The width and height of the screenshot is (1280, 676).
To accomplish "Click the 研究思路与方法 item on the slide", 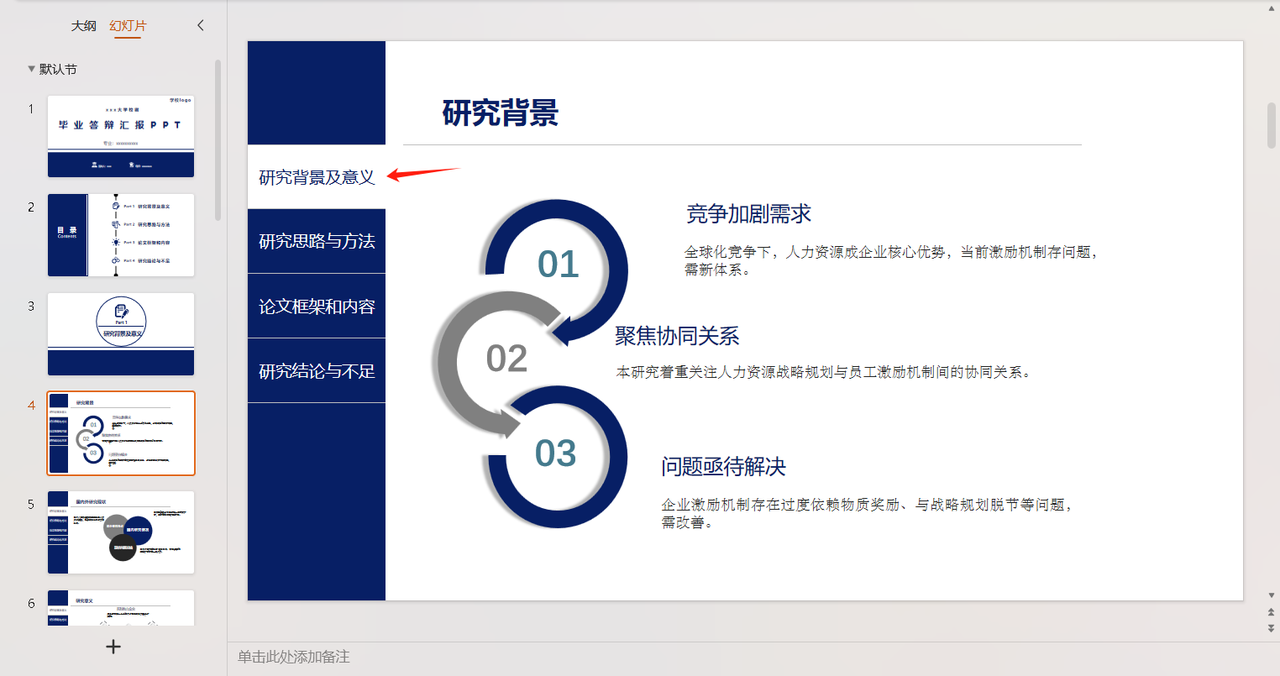I will coord(316,240).
